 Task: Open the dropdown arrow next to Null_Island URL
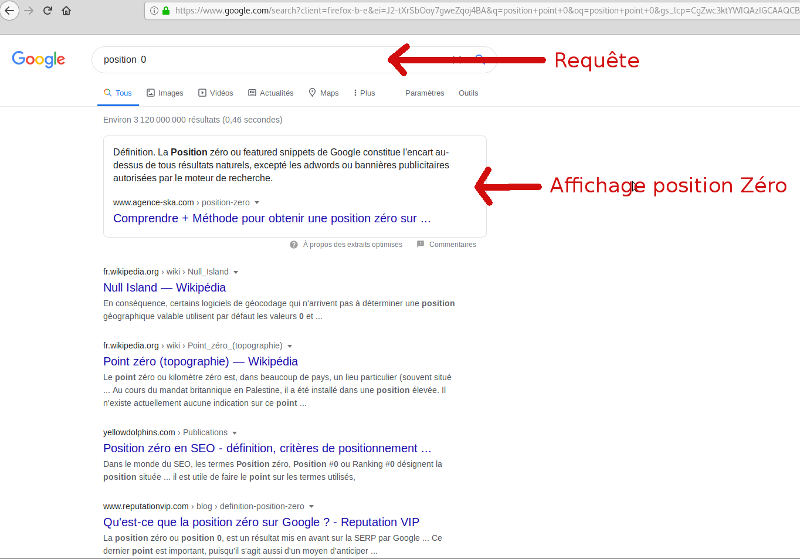click(x=236, y=272)
